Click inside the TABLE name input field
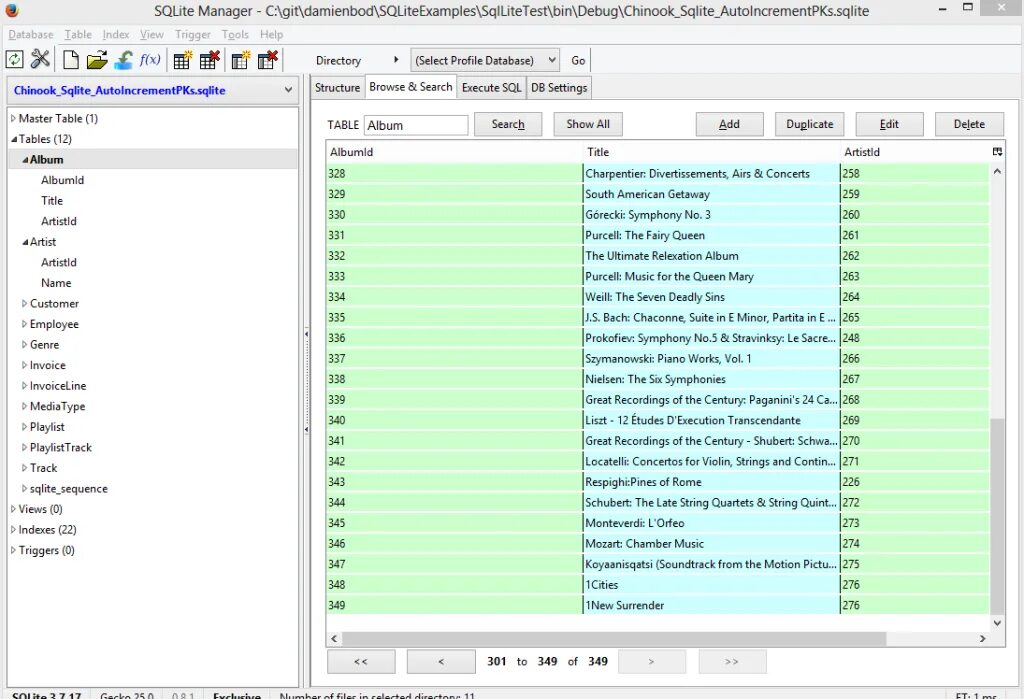Screen dimensions: 1024x699 416,125
